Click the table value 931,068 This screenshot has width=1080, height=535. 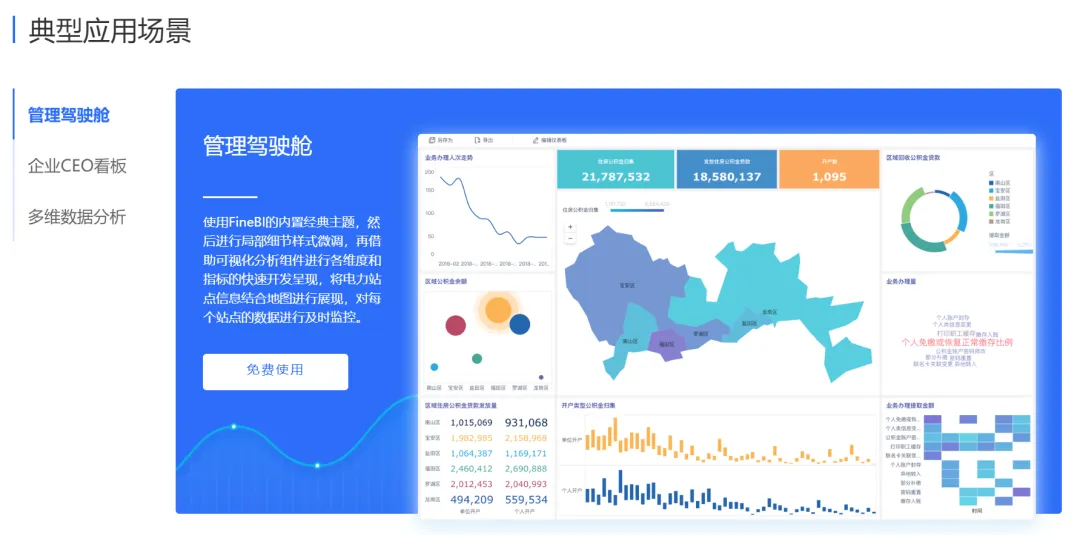(526, 423)
